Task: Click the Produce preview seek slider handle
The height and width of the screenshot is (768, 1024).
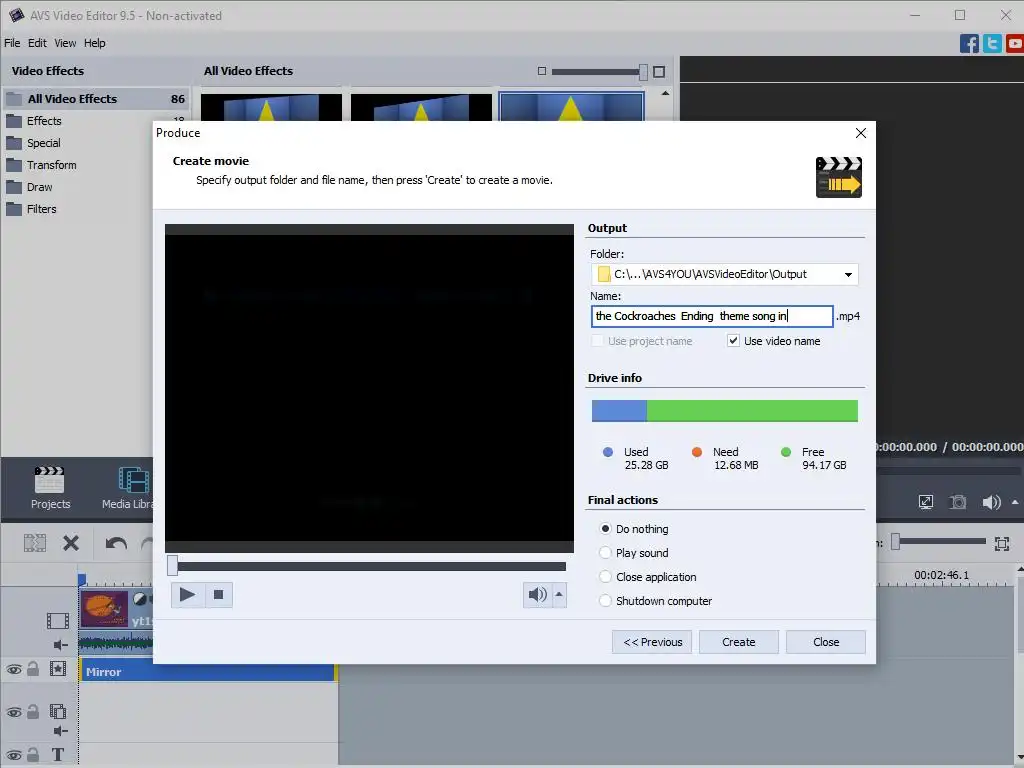Action: [x=172, y=566]
